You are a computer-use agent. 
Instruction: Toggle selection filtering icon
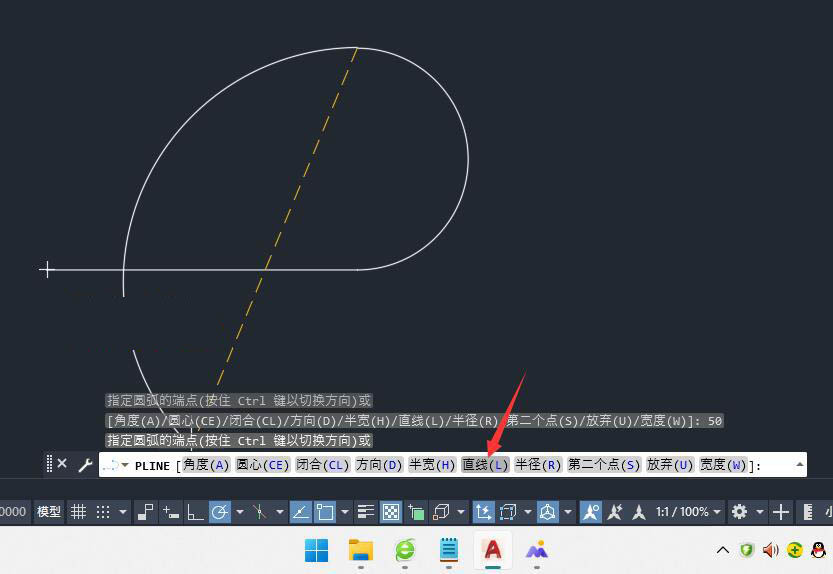click(x=508, y=512)
